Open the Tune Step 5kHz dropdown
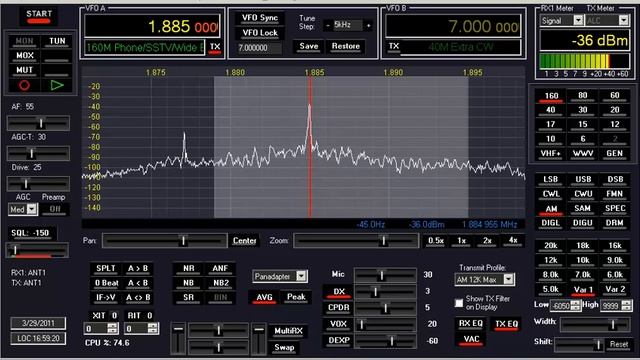640x360 pixels. tap(348, 25)
